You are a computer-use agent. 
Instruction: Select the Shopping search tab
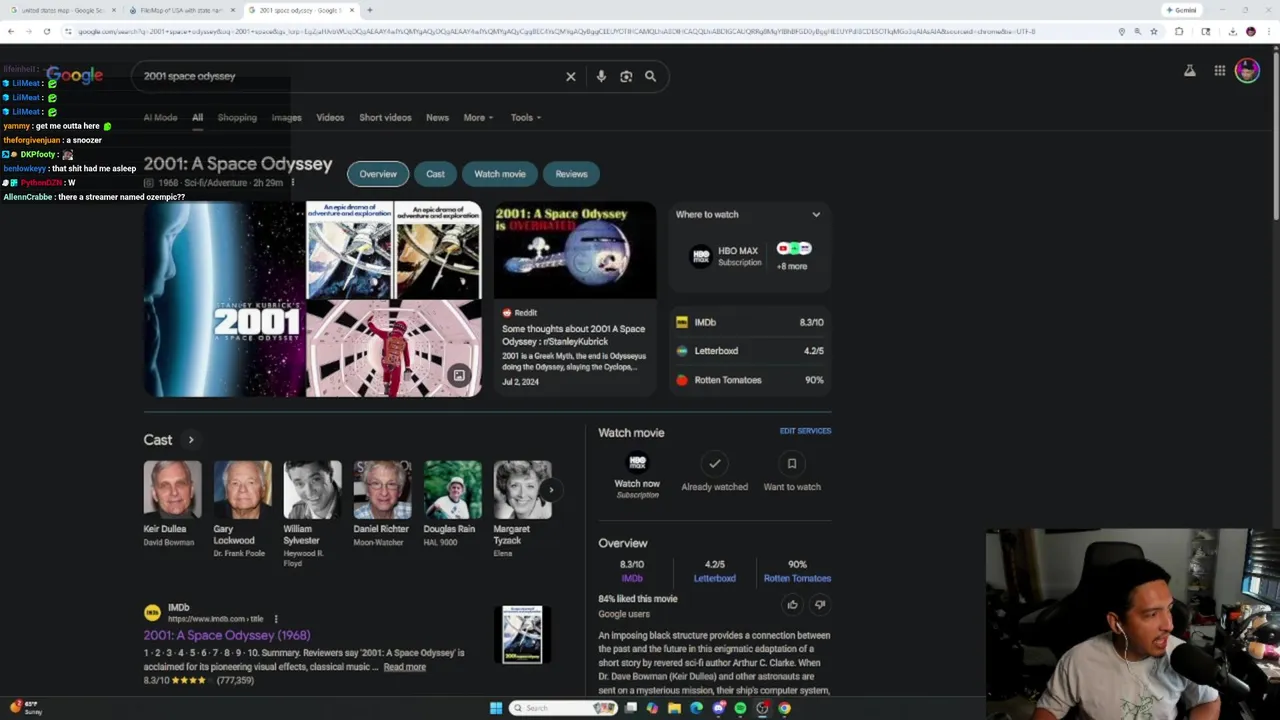[237, 117]
